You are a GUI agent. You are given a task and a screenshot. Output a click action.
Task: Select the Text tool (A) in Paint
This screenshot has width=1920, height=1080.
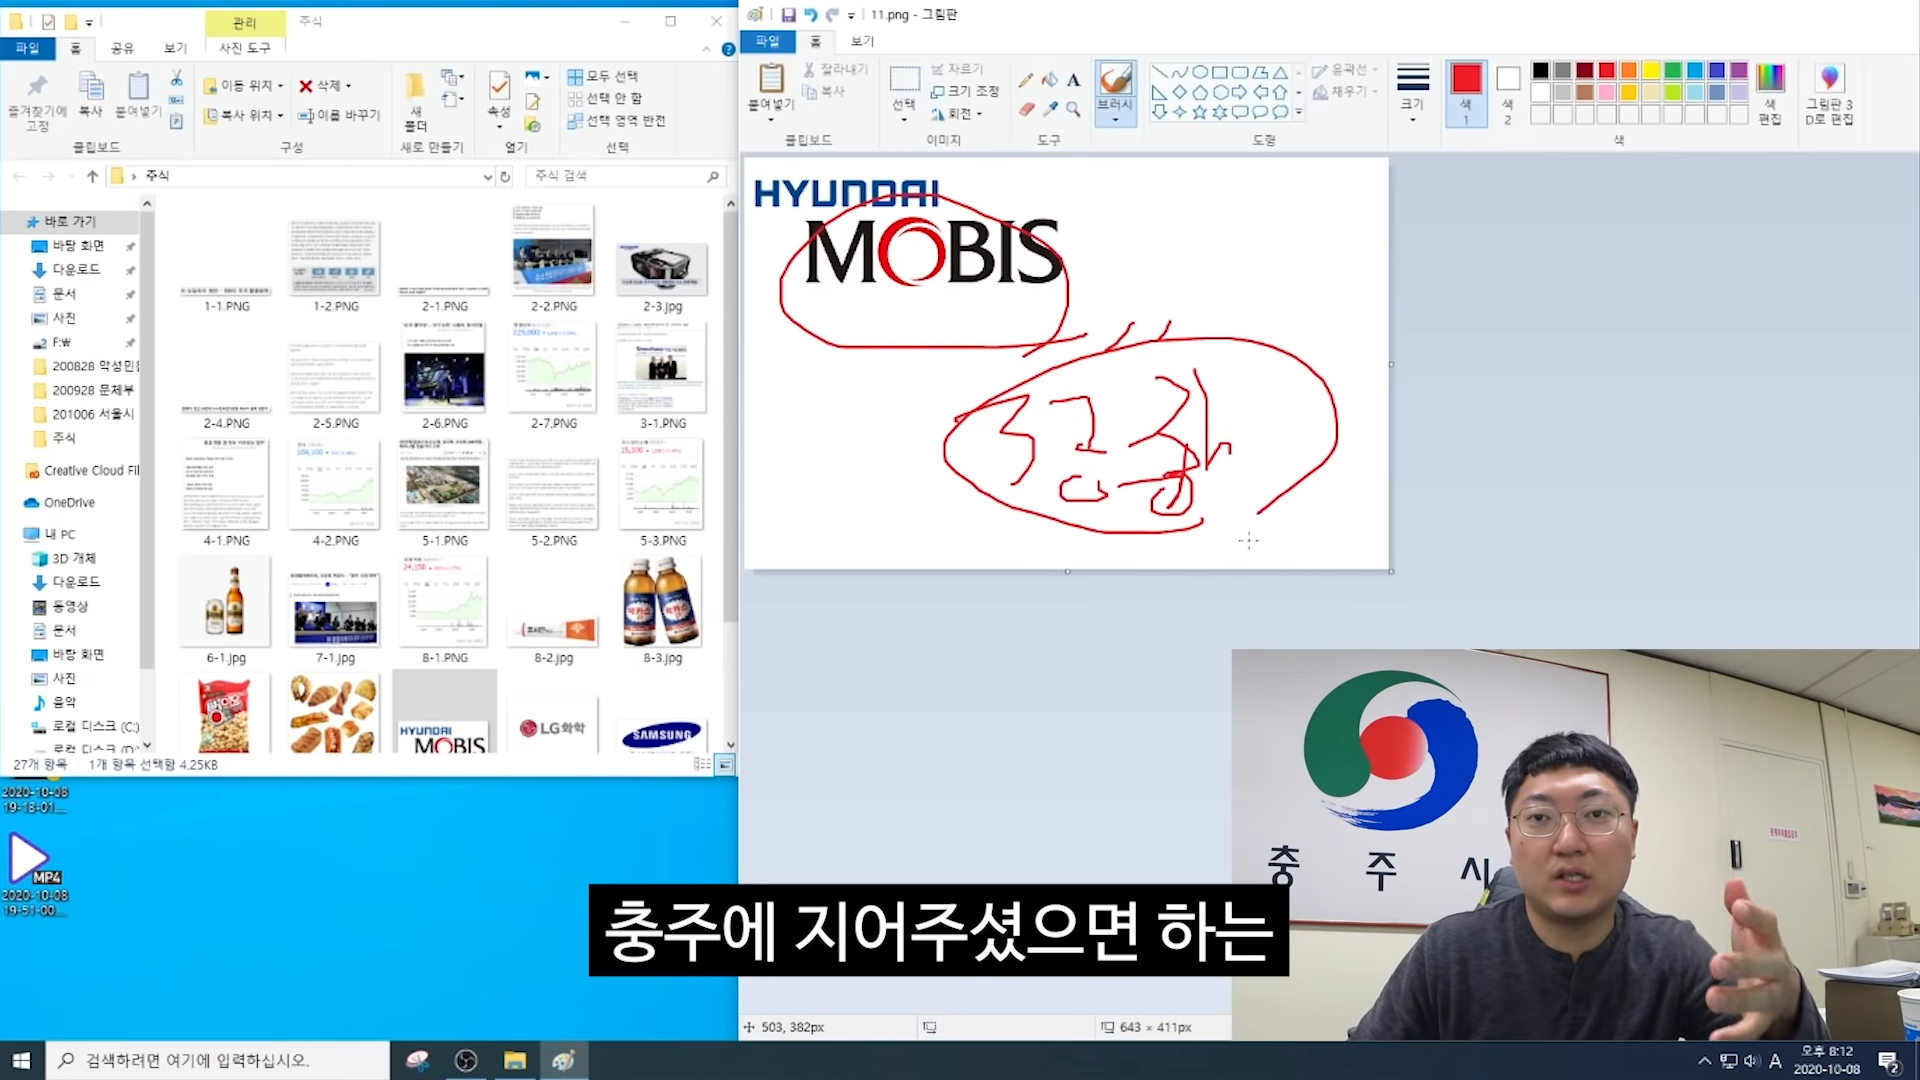point(1073,80)
